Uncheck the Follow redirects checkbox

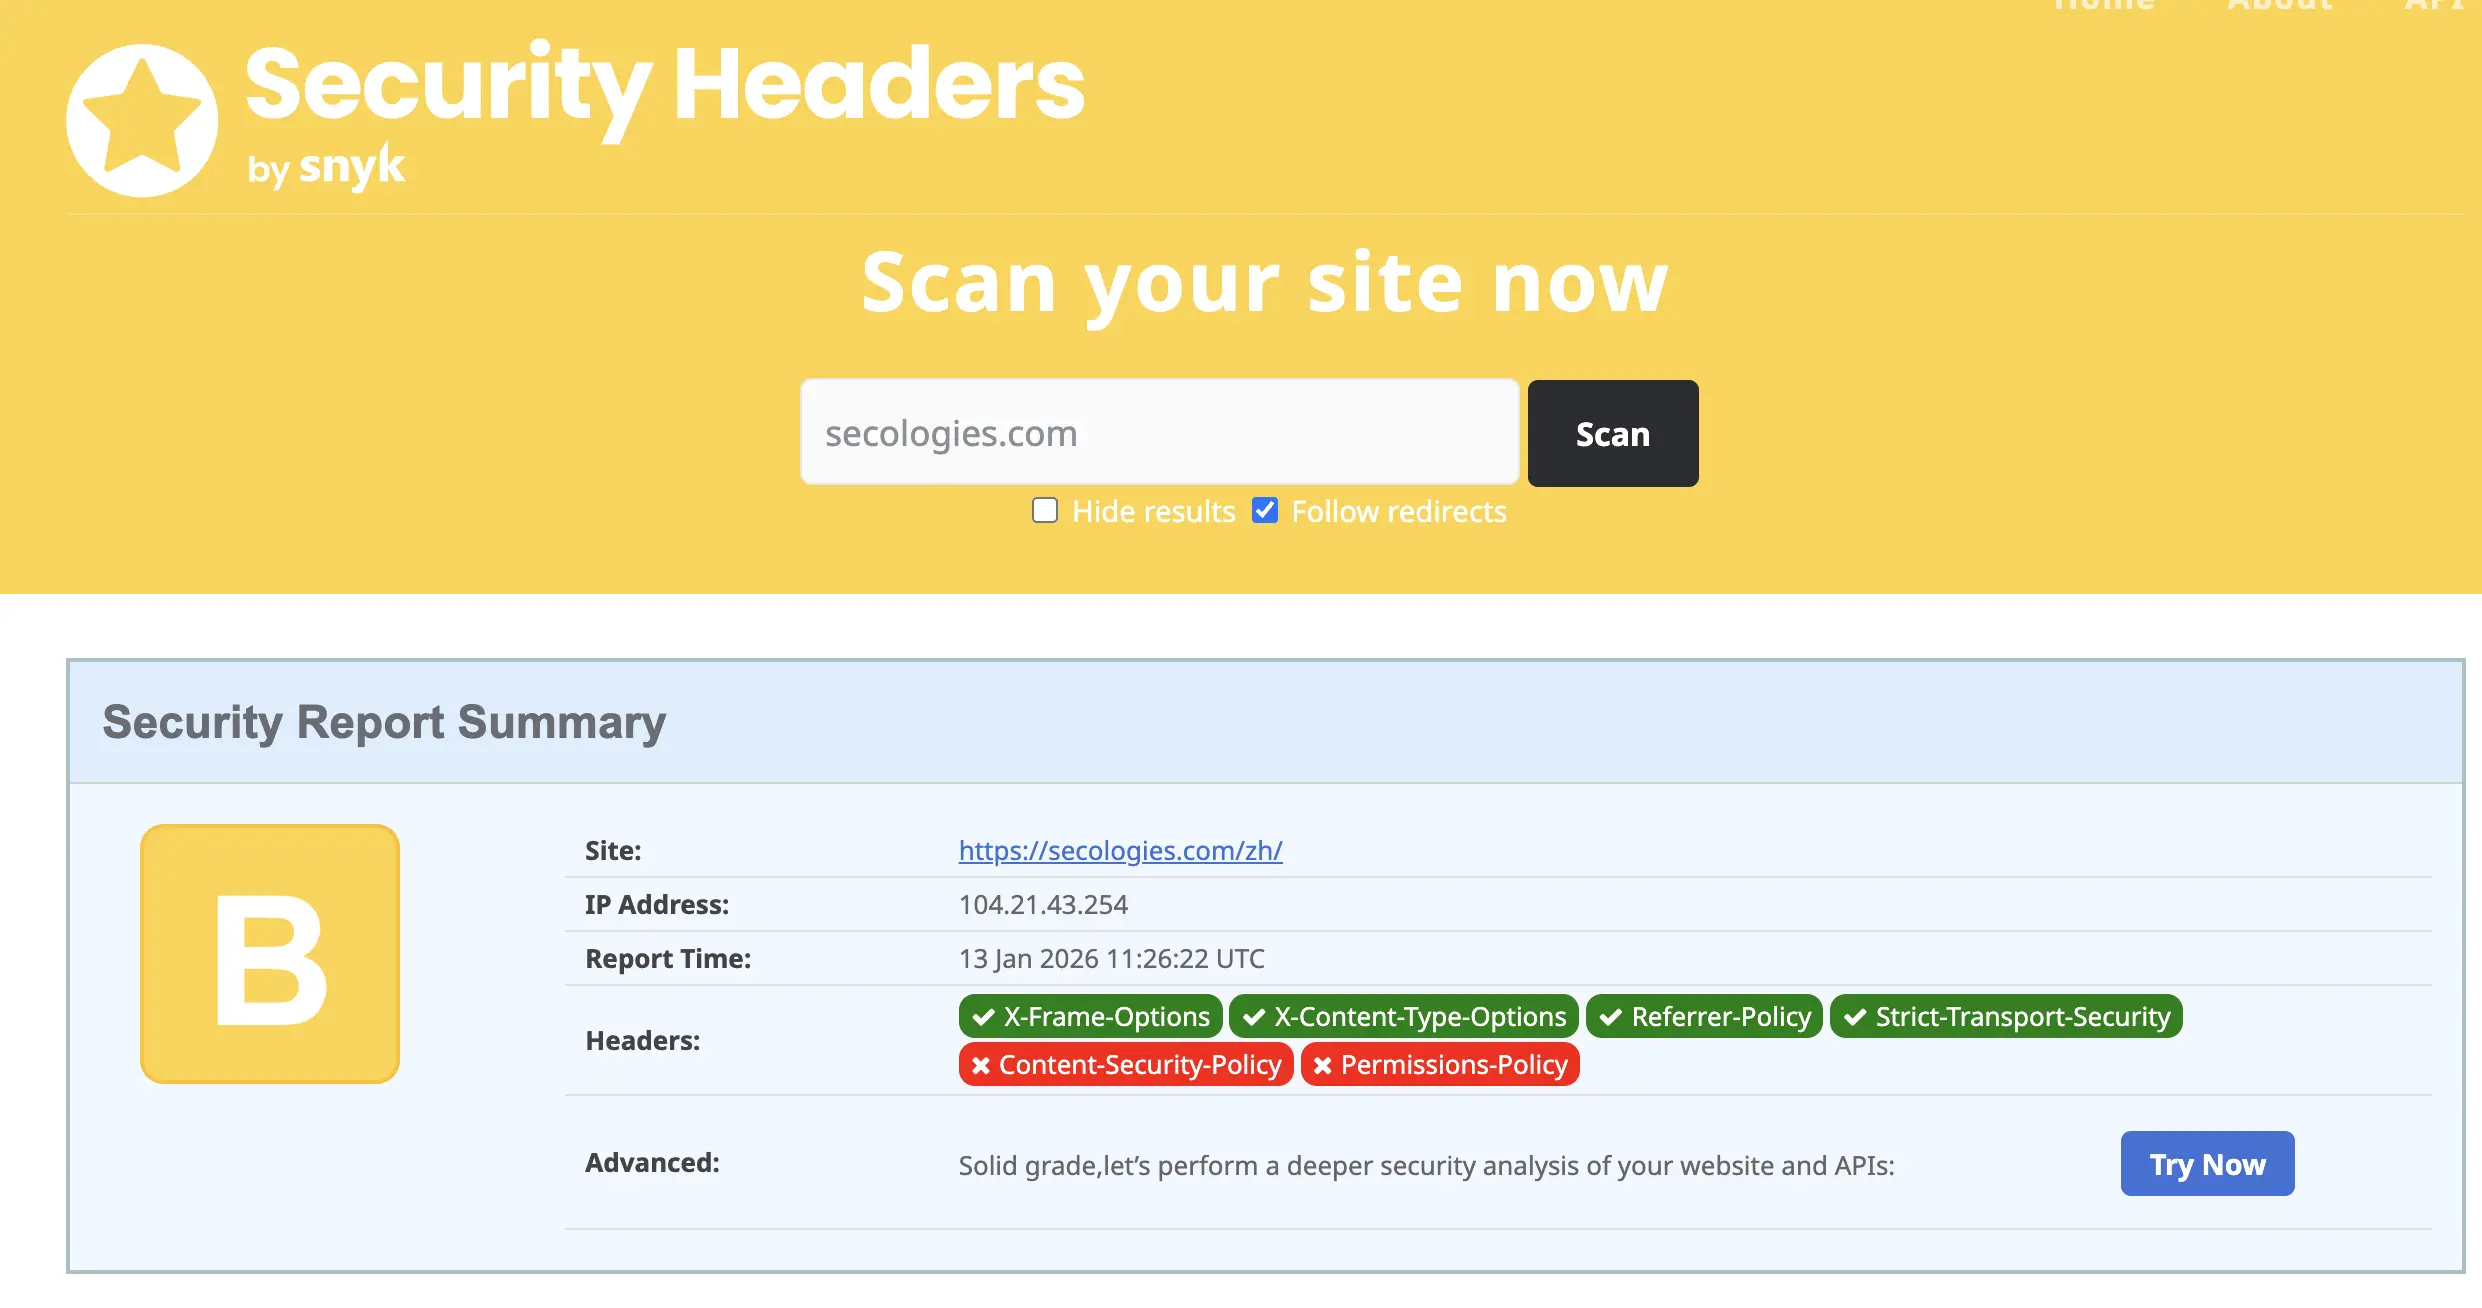pos(1265,511)
